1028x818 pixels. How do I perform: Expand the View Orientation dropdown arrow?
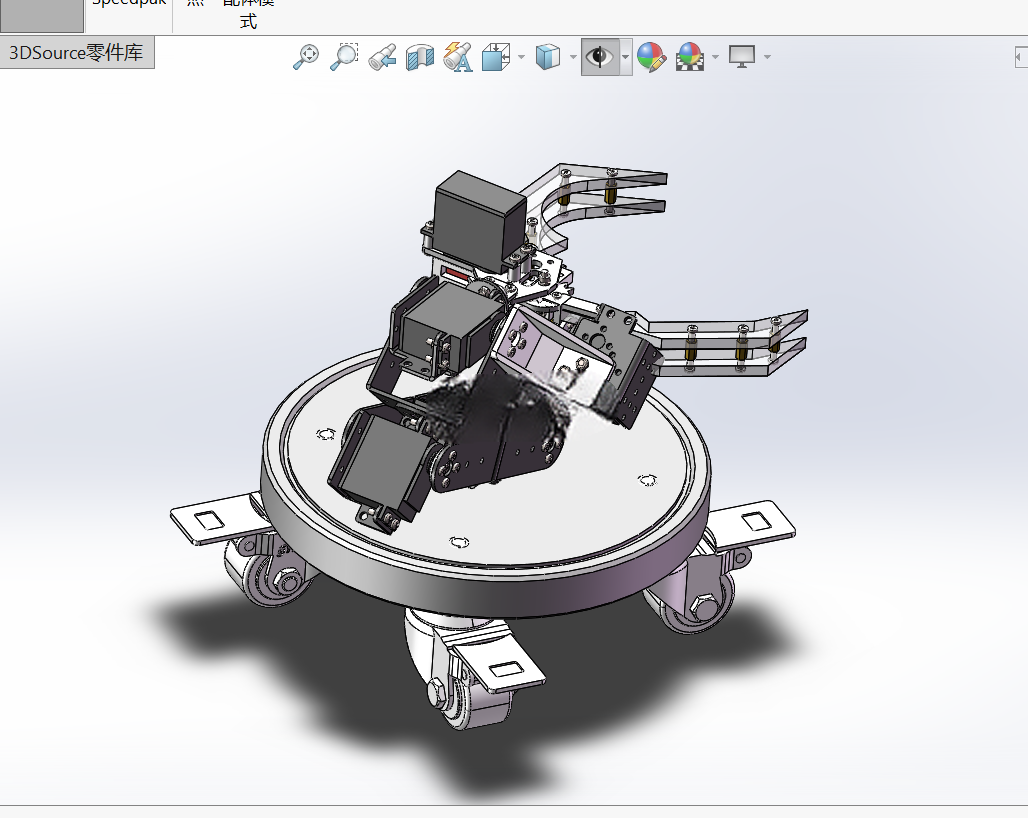[521, 57]
